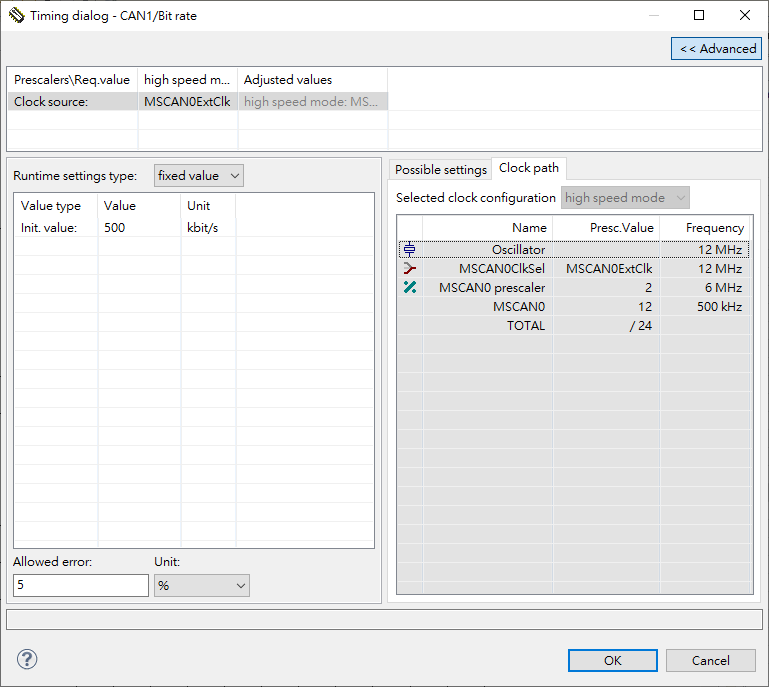Click the MSCAN0ClkSel multiplexer icon
Image resolution: width=769 pixels, height=687 pixels.
(x=410, y=269)
